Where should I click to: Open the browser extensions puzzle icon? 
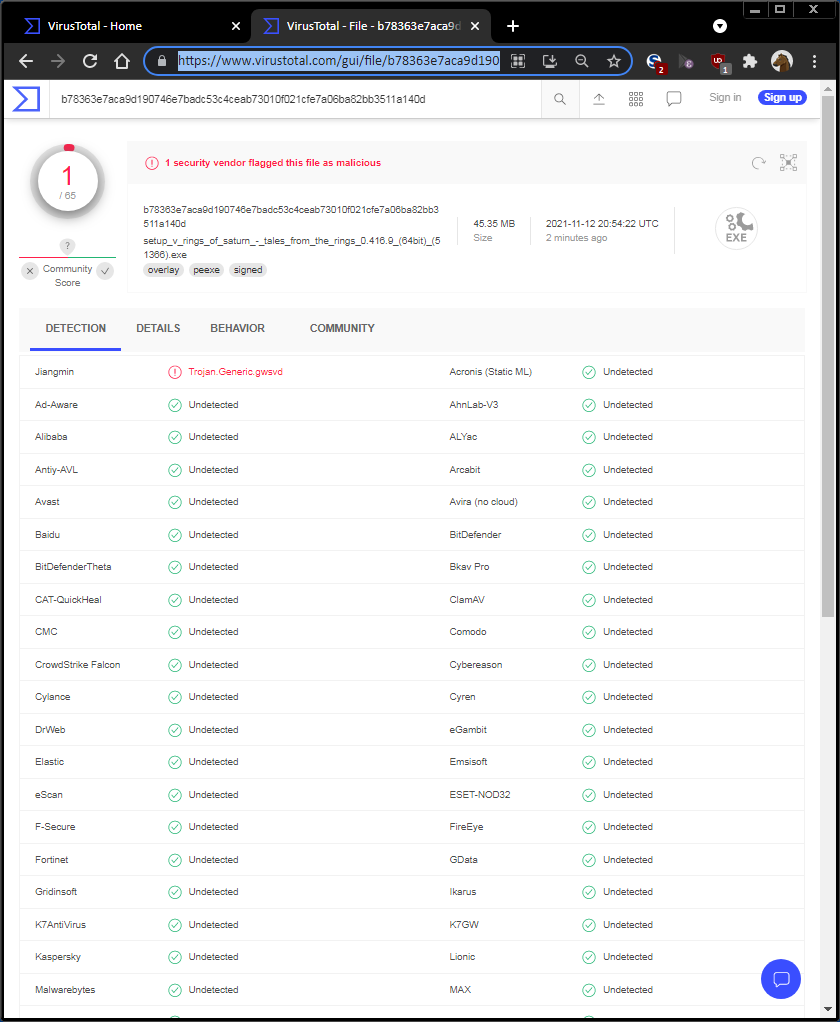tap(750, 61)
